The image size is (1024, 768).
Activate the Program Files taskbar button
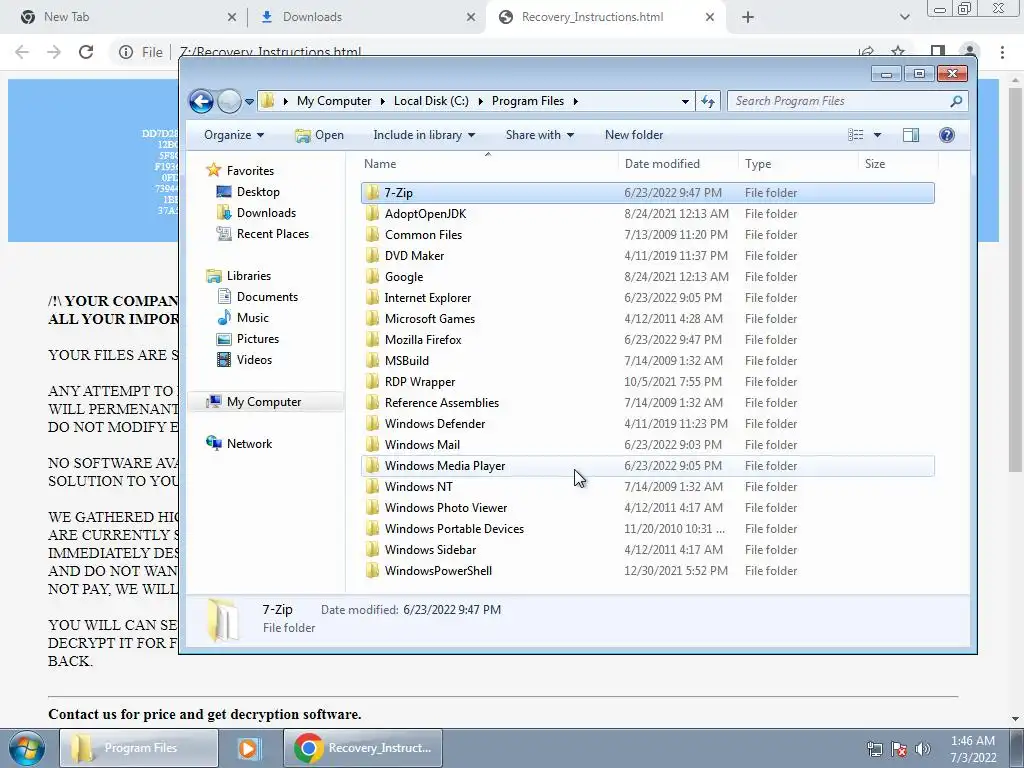[138, 748]
